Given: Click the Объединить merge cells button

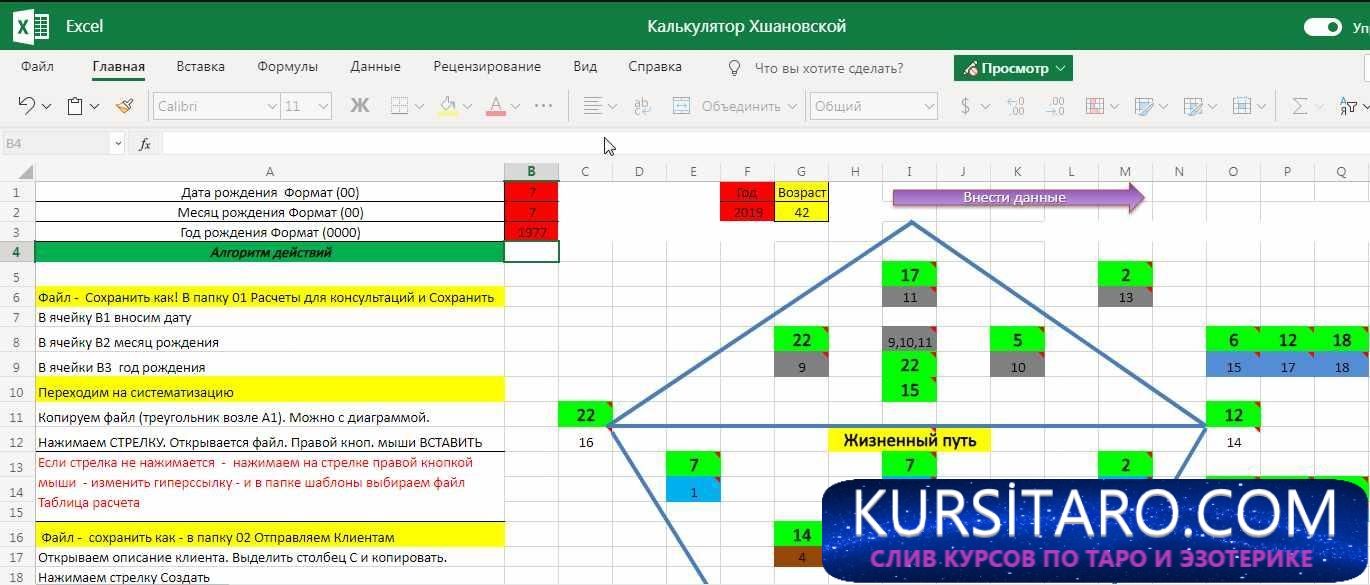Looking at the screenshot, I should point(734,106).
